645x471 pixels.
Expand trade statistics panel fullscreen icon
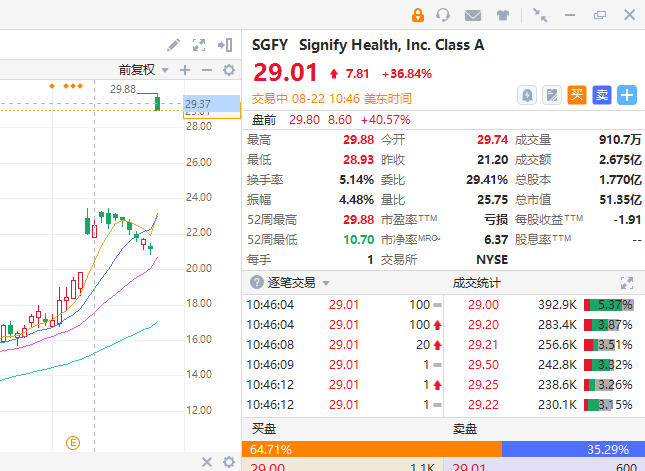[627, 283]
